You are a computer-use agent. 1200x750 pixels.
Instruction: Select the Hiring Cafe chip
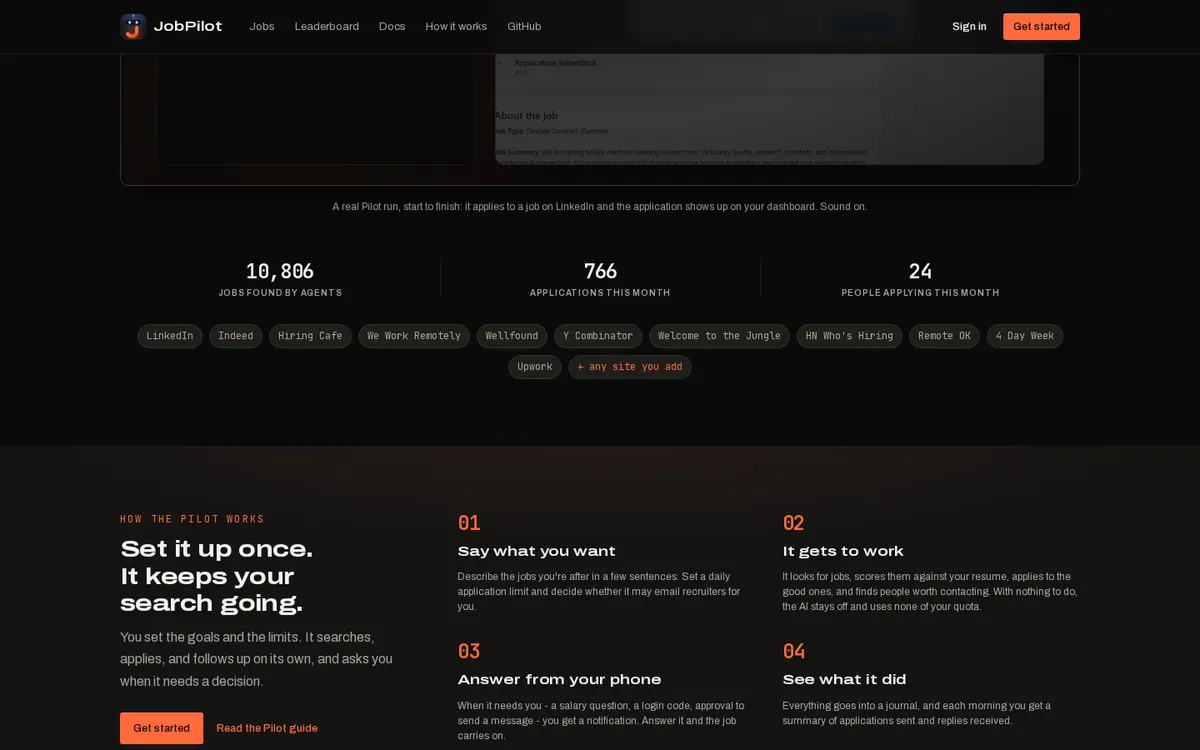[x=310, y=336]
